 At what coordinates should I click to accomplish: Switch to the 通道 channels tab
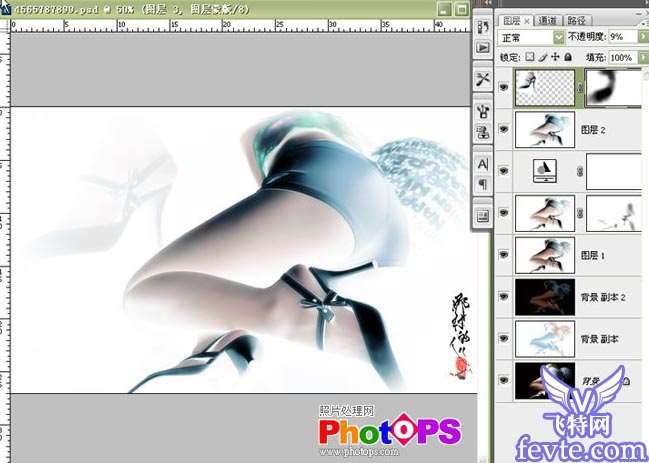pyautogui.click(x=548, y=20)
